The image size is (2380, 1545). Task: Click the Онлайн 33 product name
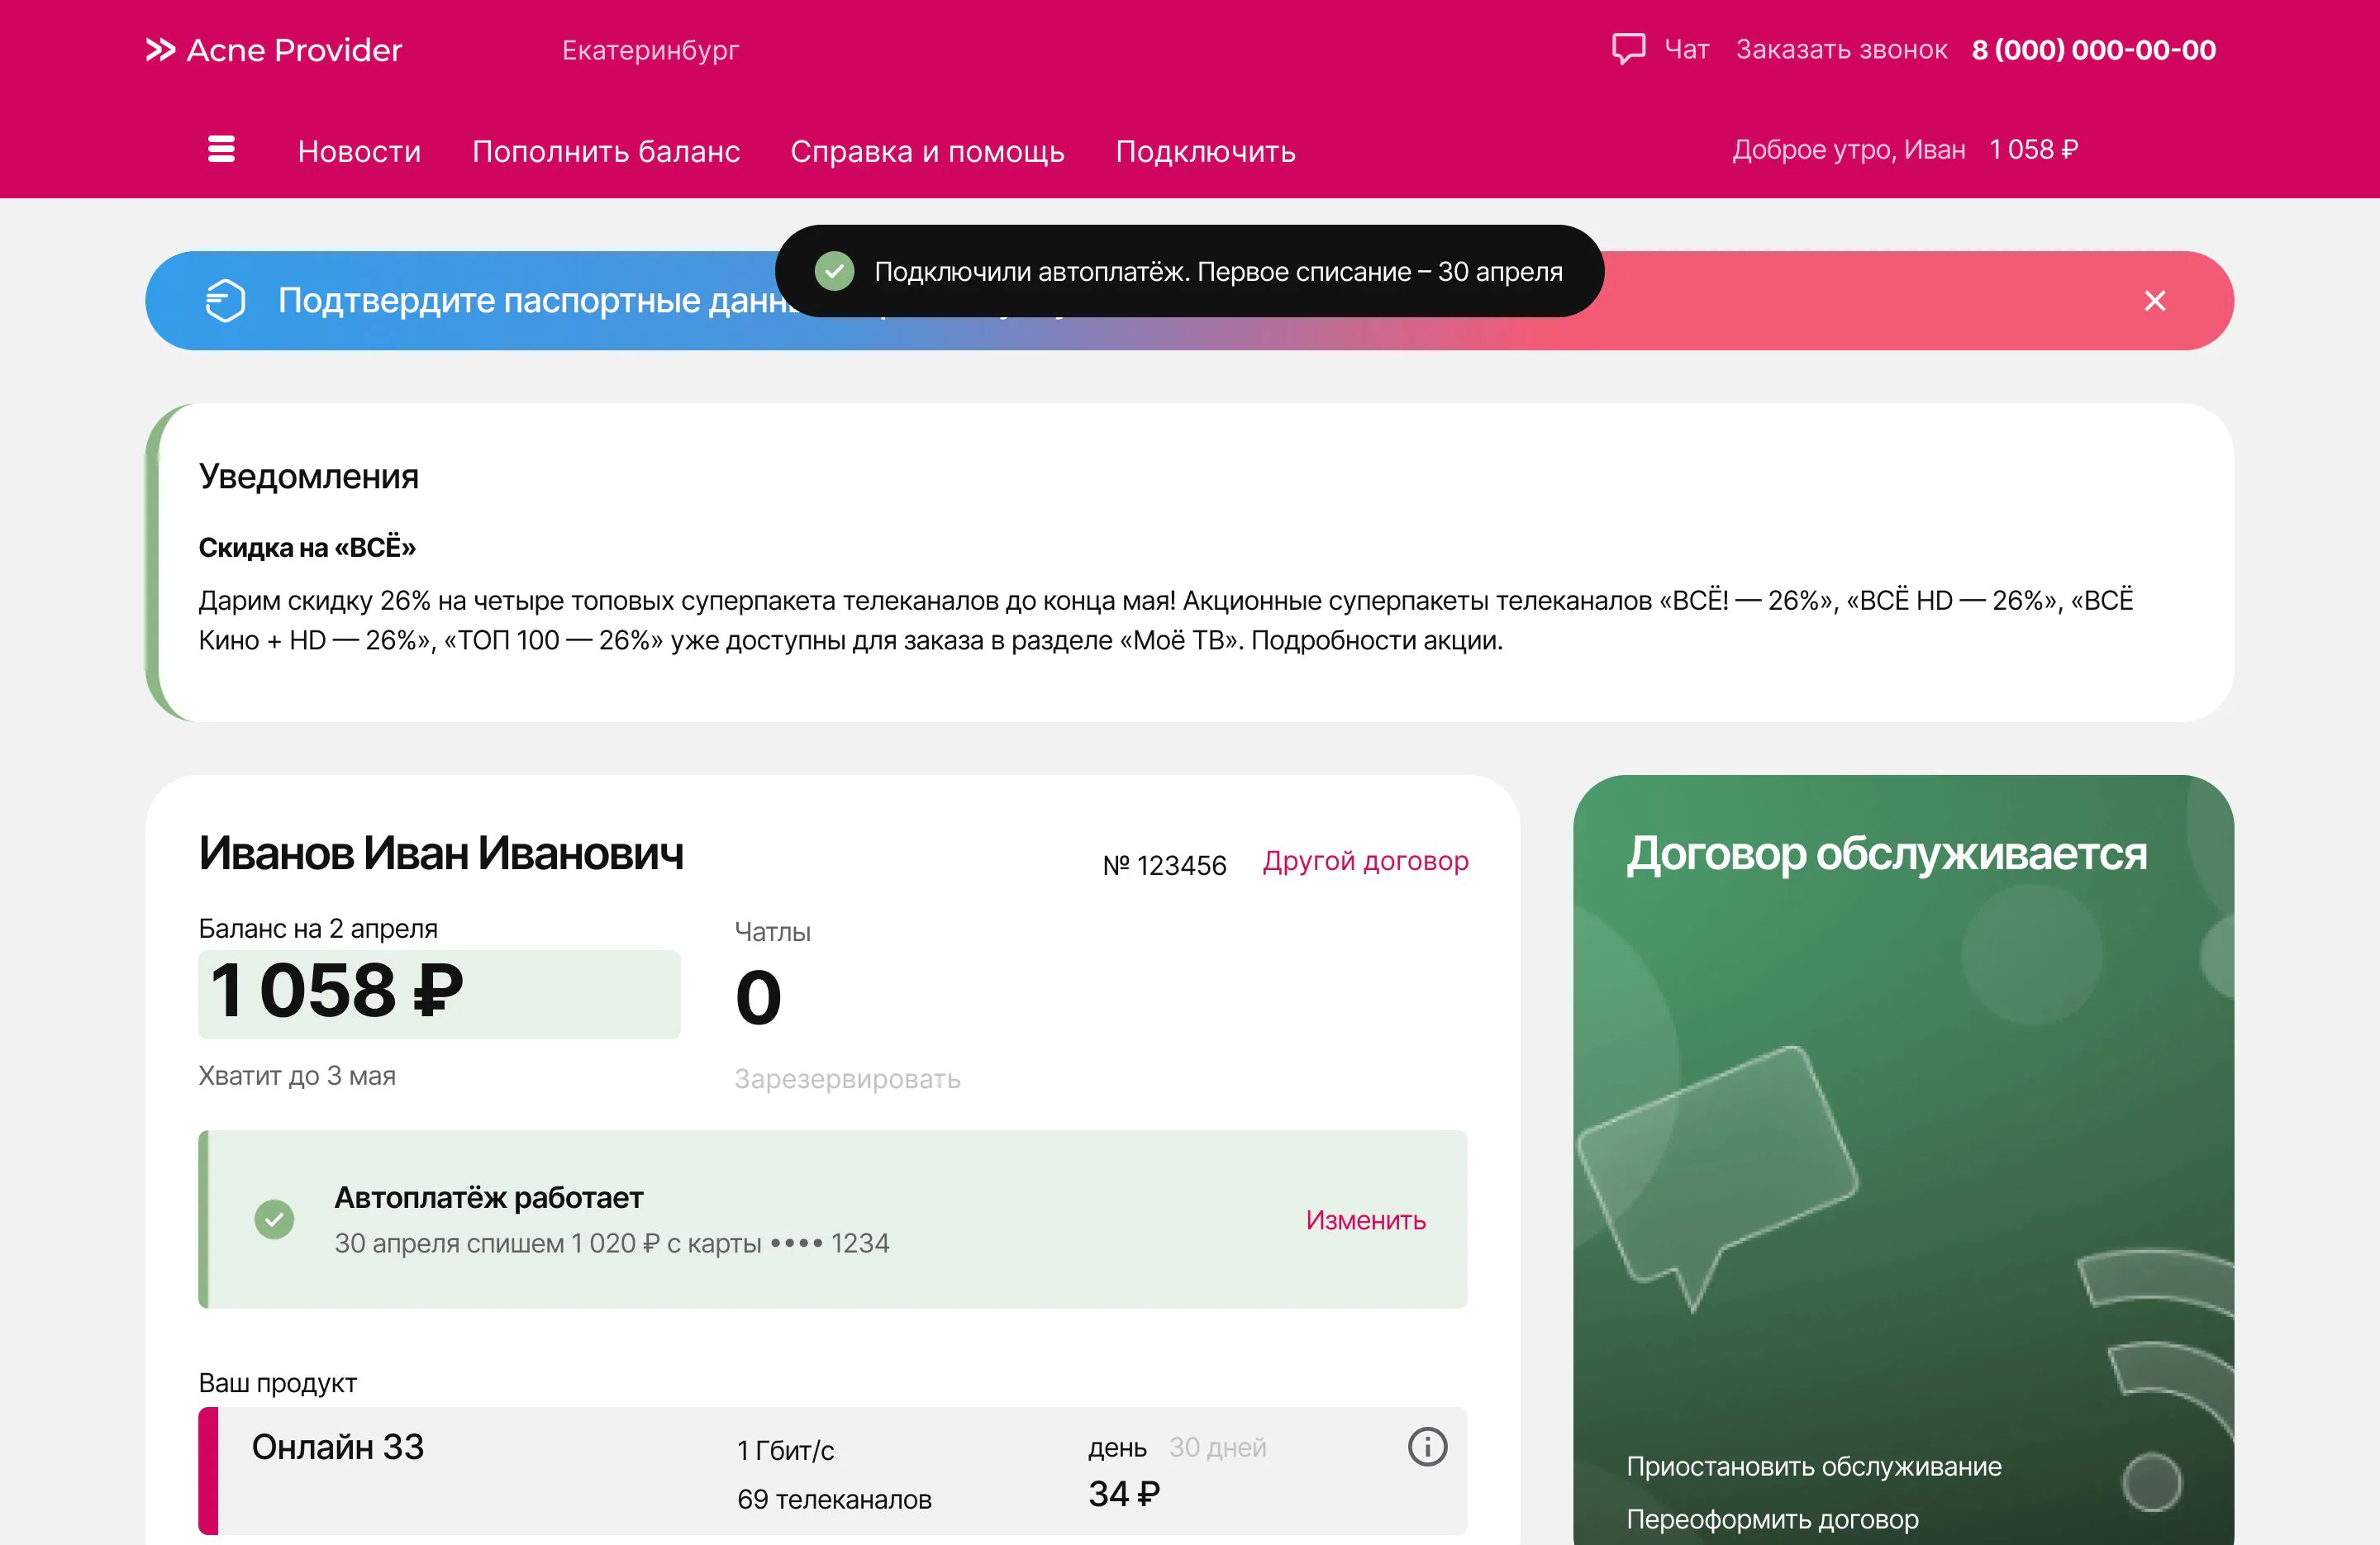[x=337, y=1447]
